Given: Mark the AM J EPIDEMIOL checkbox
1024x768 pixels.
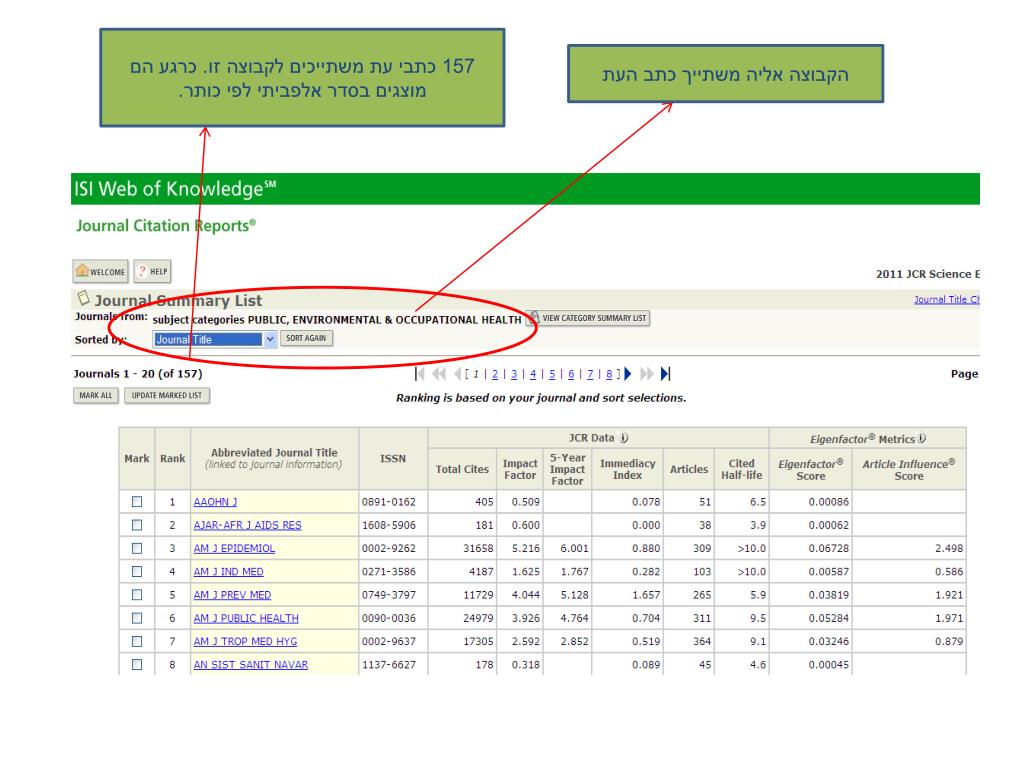Looking at the screenshot, I should pos(136,548).
